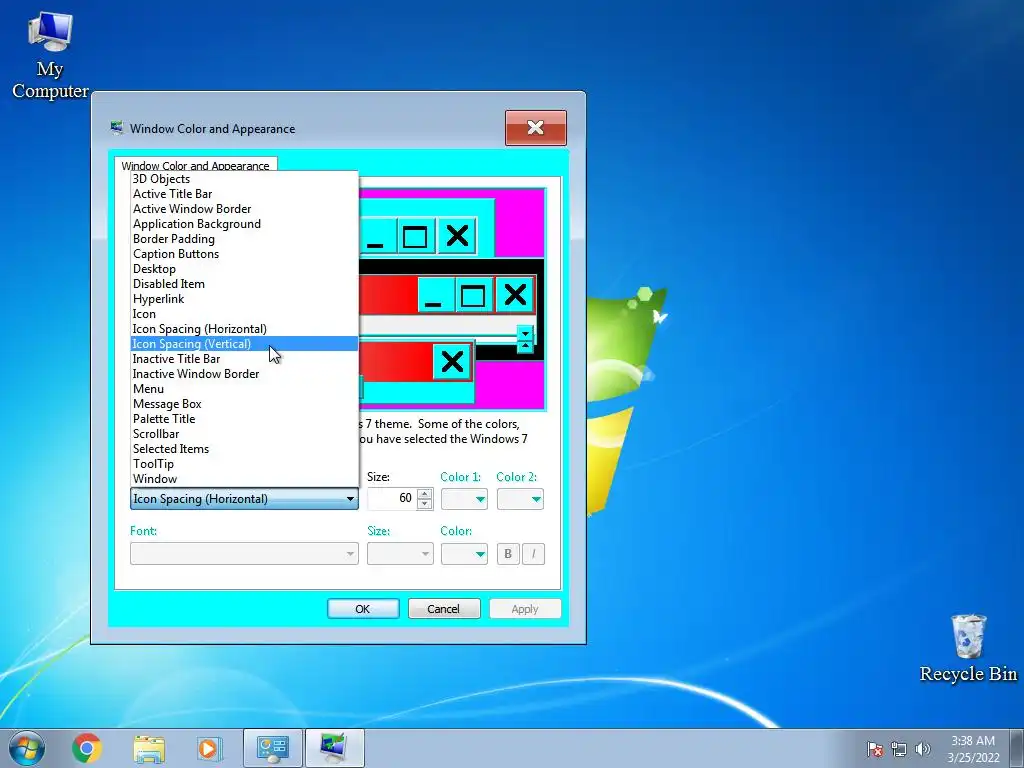Screen dimensions: 1024x768
Task: Open Windows Explorer from the taskbar
Action: point(149,748)
